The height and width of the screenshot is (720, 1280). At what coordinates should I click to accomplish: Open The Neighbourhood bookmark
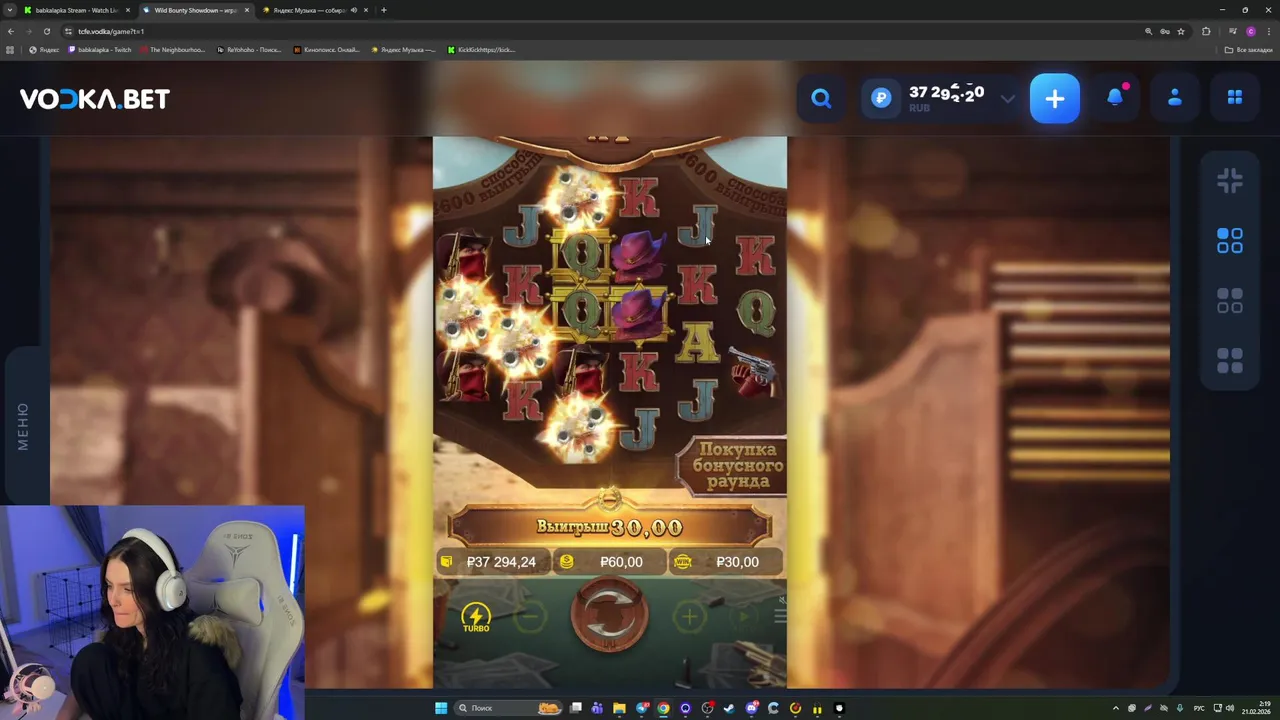[172, 49]
